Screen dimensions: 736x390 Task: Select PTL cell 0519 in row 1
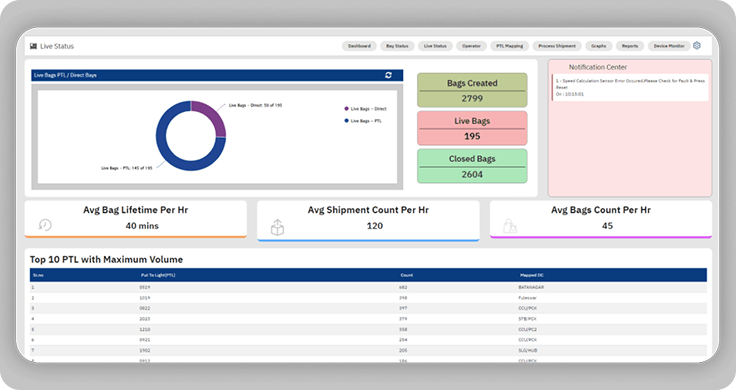(x=145, y=287)
